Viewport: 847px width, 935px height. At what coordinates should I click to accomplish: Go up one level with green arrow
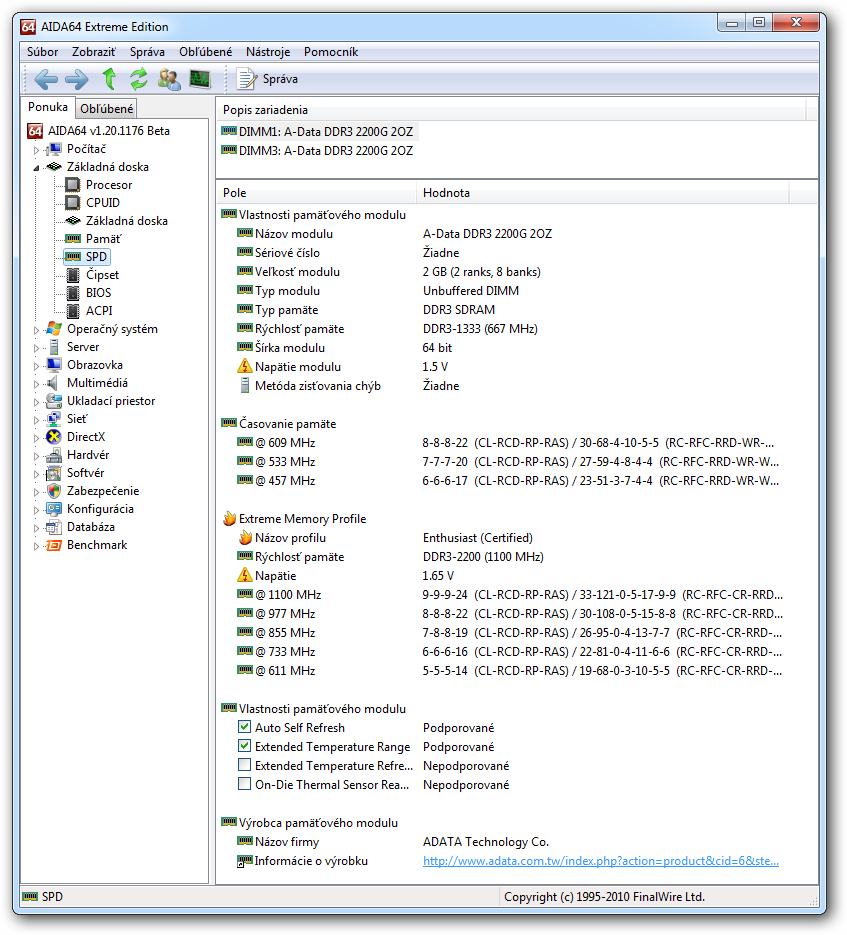pos(109,79)
